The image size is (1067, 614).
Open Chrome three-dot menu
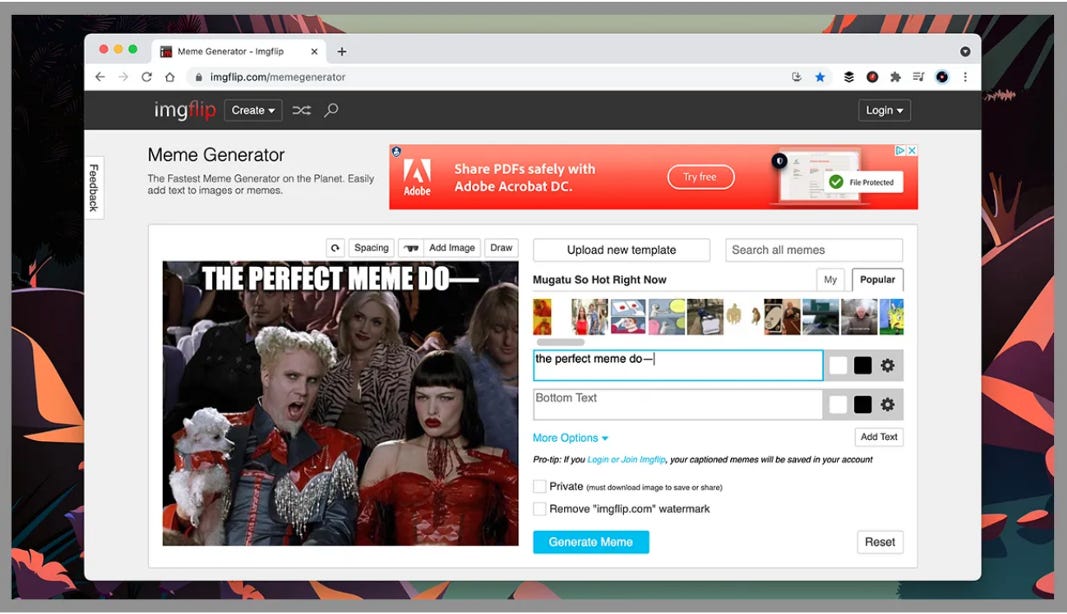[965, 77]
